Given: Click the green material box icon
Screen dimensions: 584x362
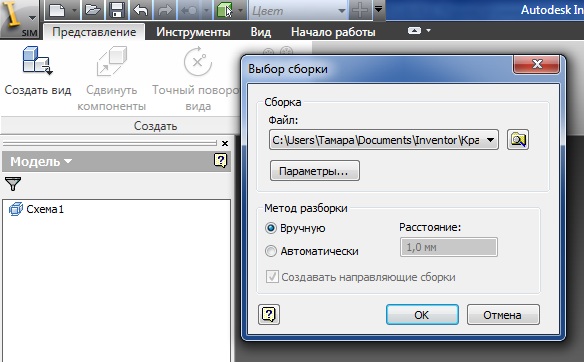Looking at the screenshot, I should [x=225, y=10].
